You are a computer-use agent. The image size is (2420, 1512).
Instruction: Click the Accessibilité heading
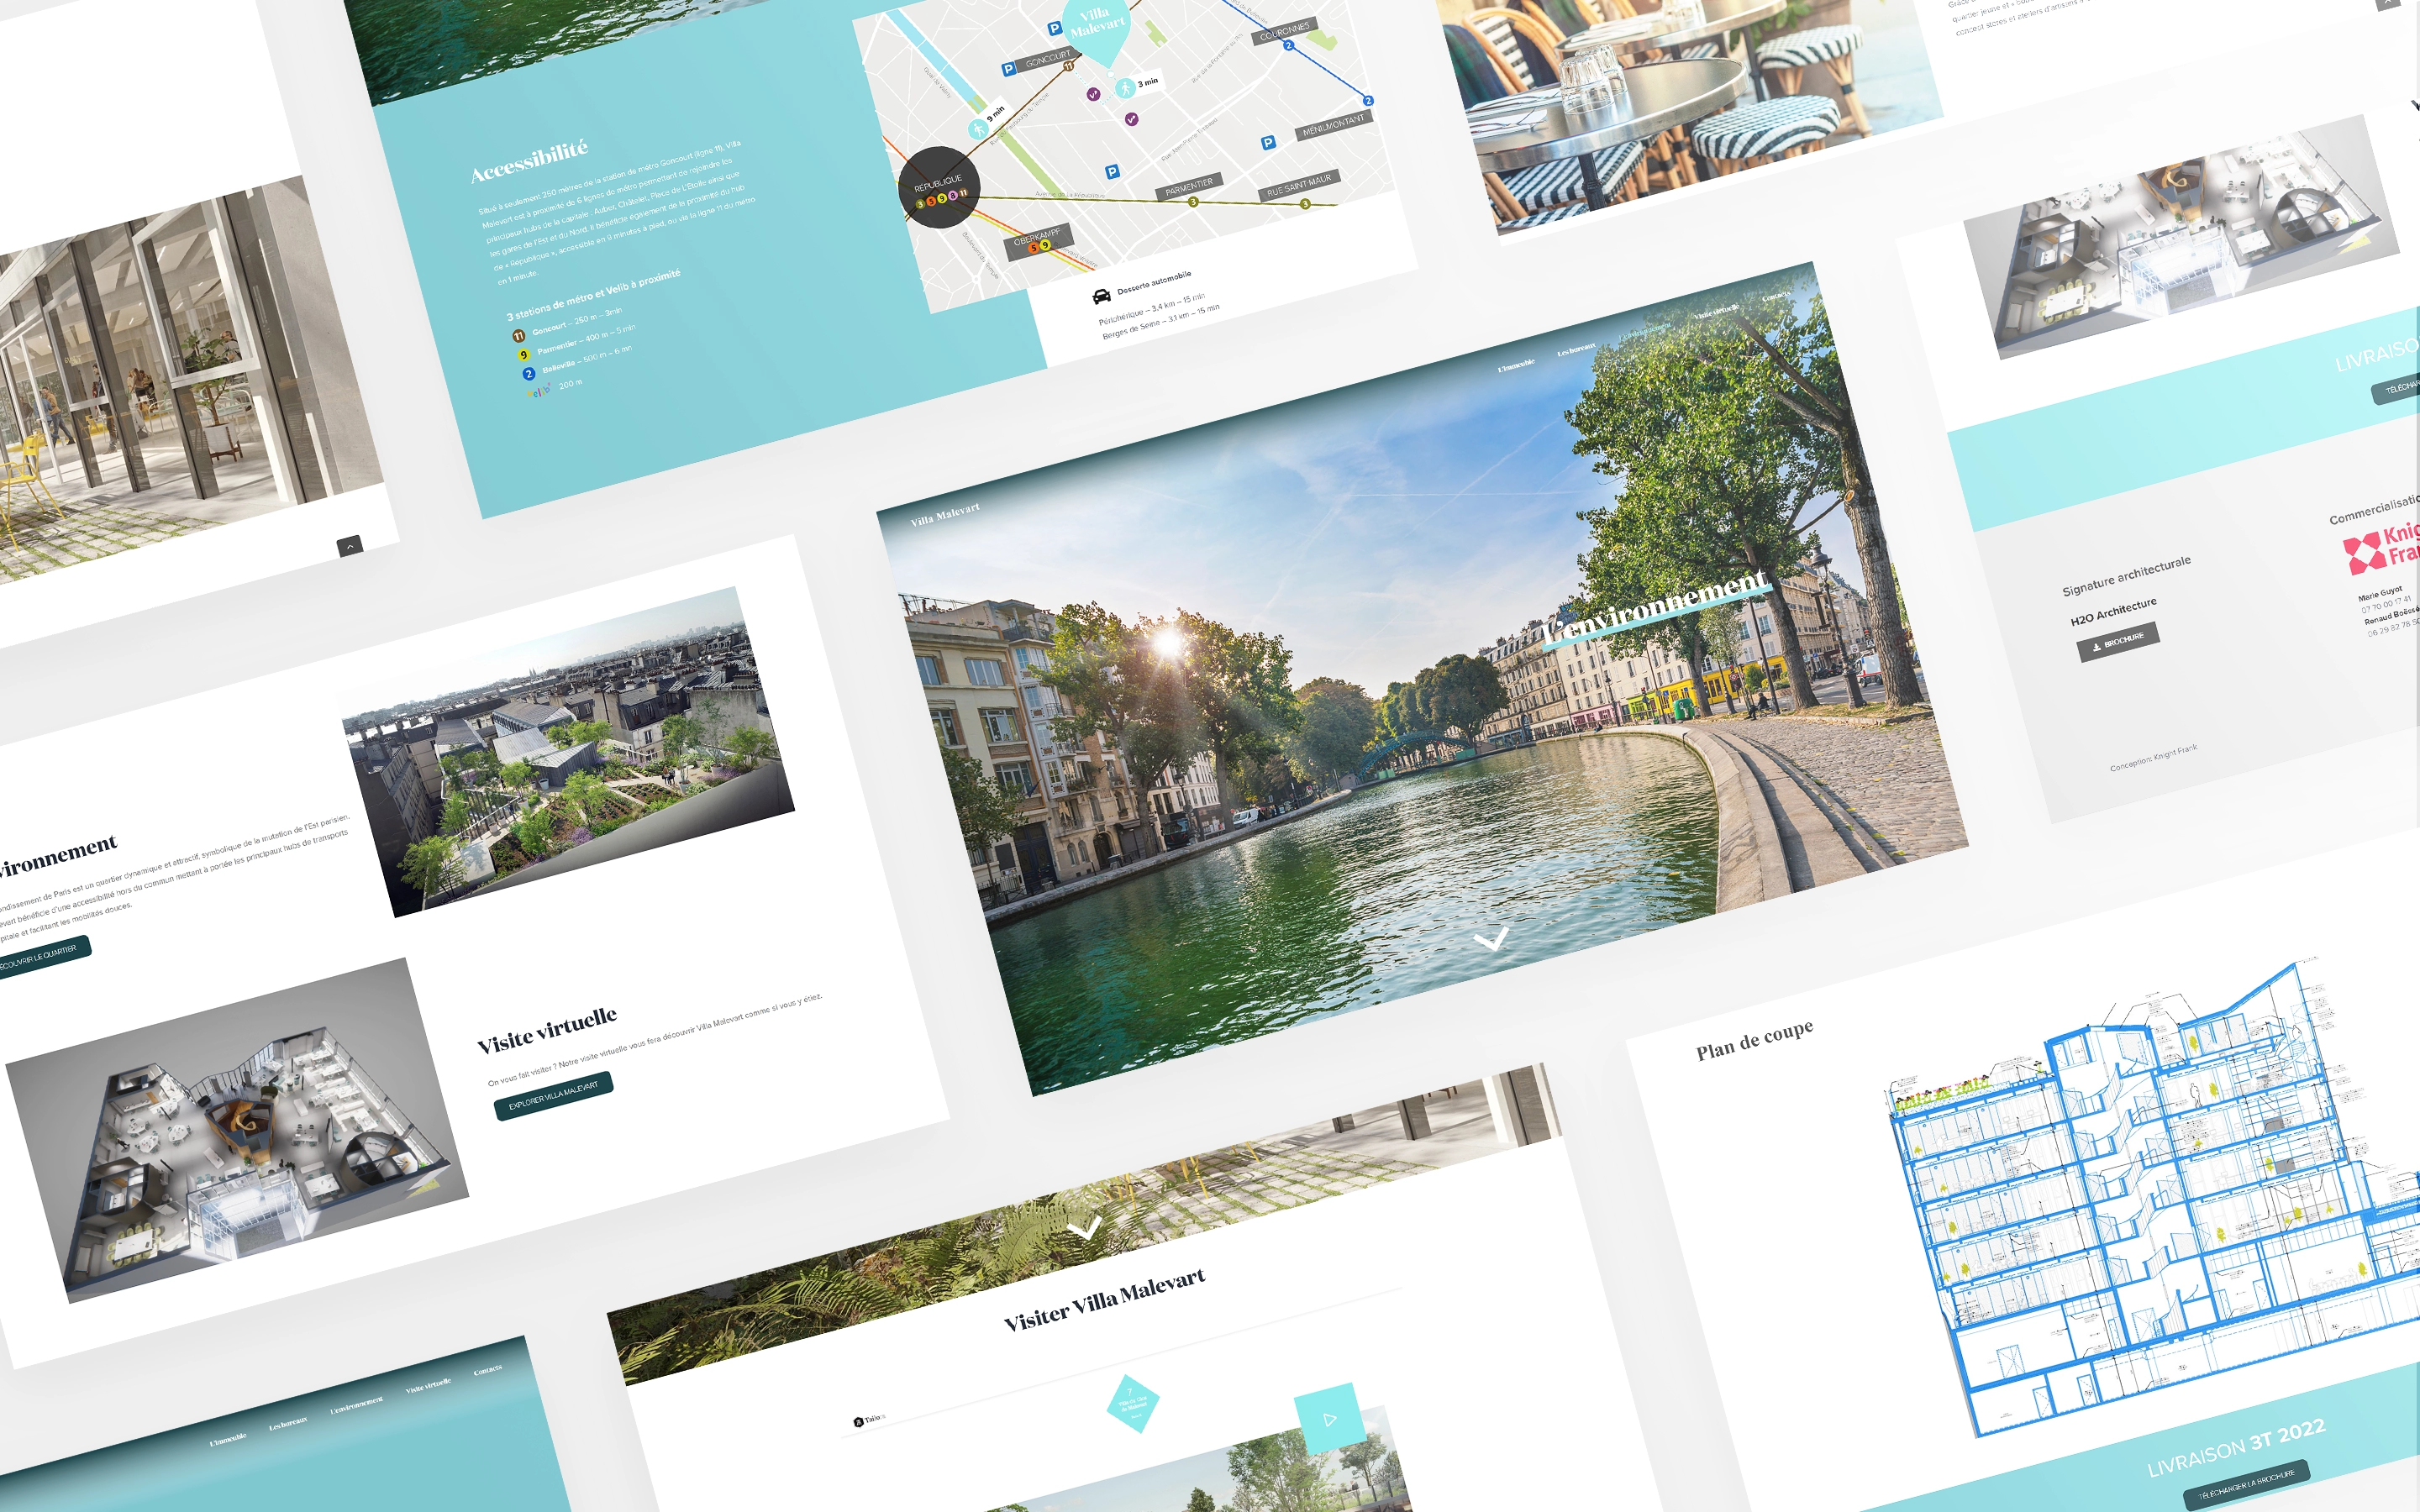[x=529, y=162]
